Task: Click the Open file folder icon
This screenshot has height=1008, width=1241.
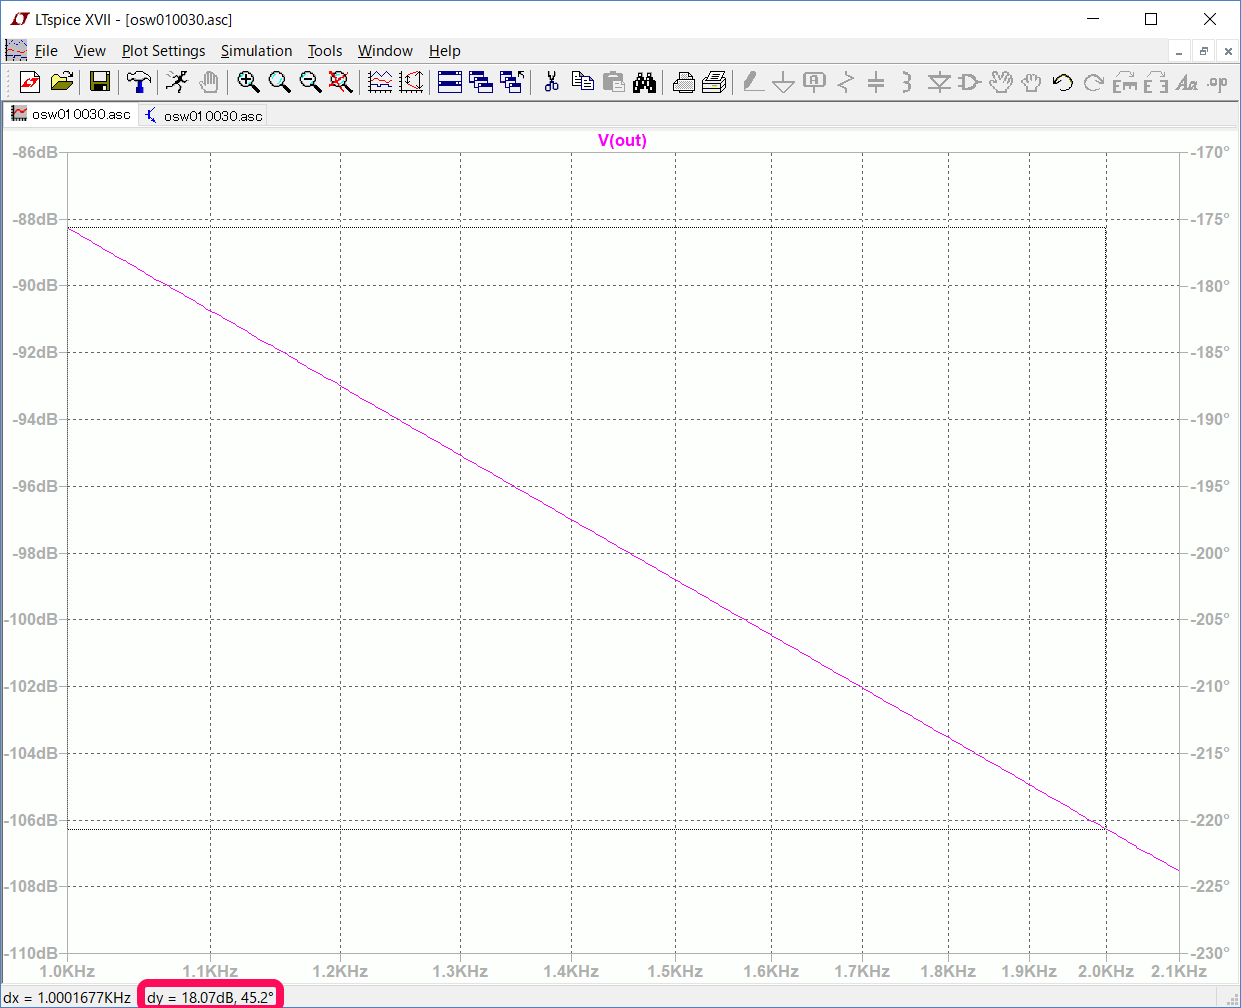Action: point(62,82)
